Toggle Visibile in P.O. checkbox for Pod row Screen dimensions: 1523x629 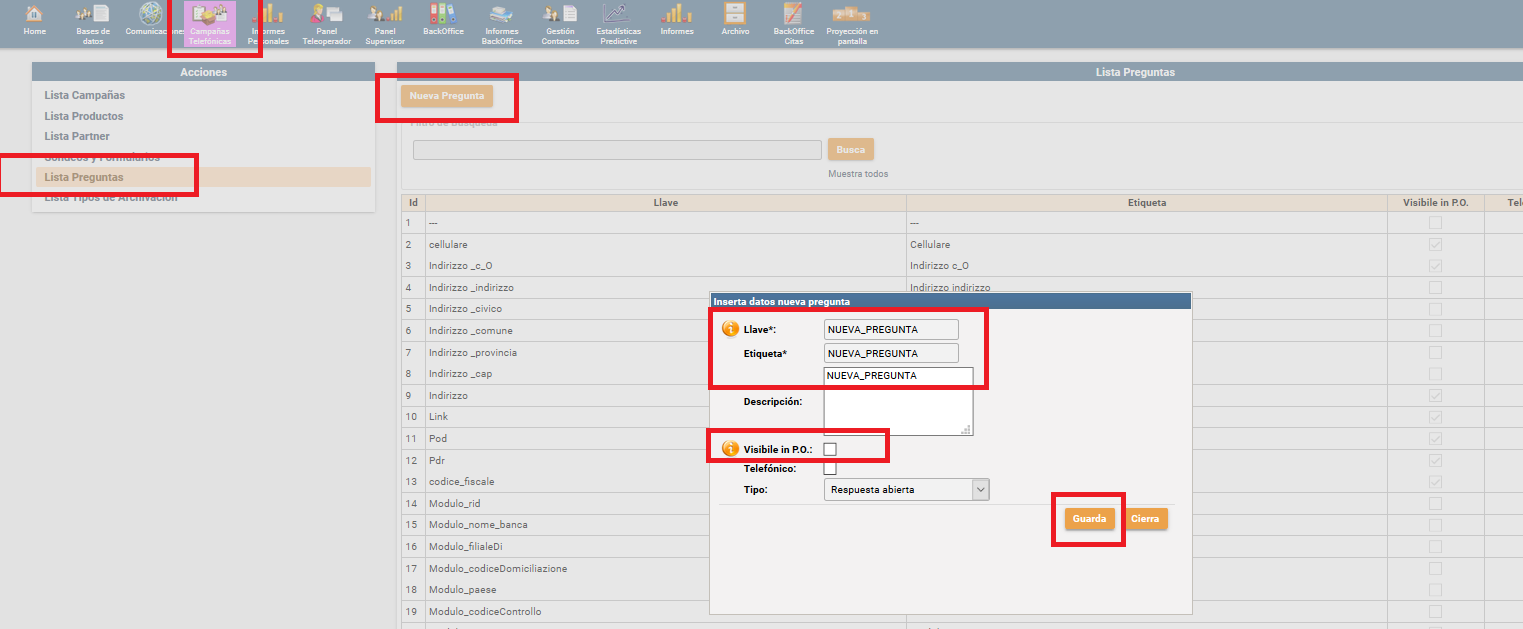[1435, 439]
